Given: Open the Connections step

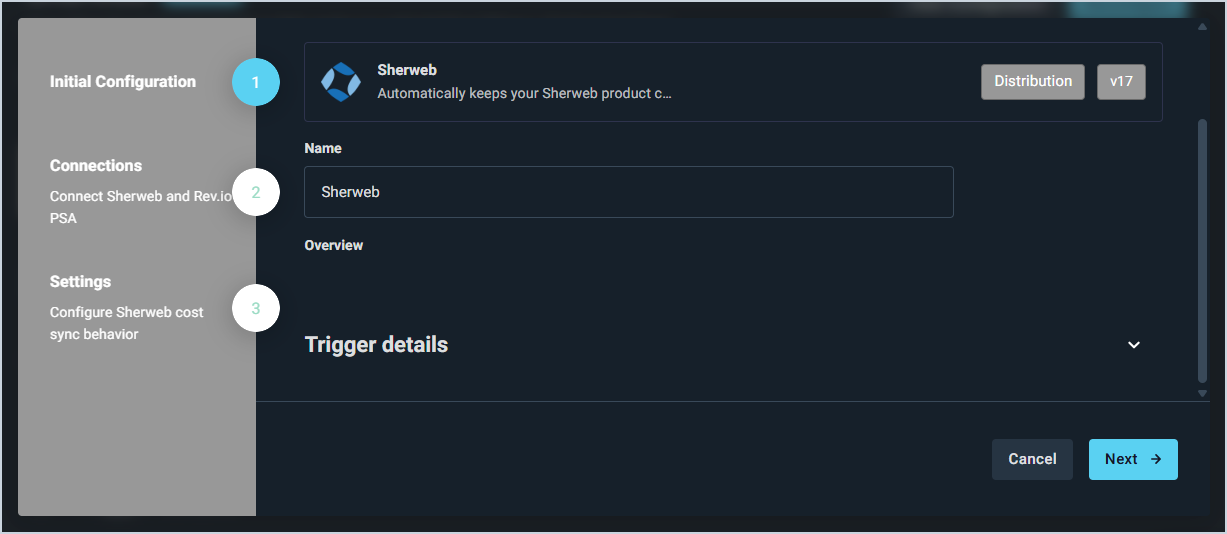Looking at the screenshot, I should click(96, 166).
